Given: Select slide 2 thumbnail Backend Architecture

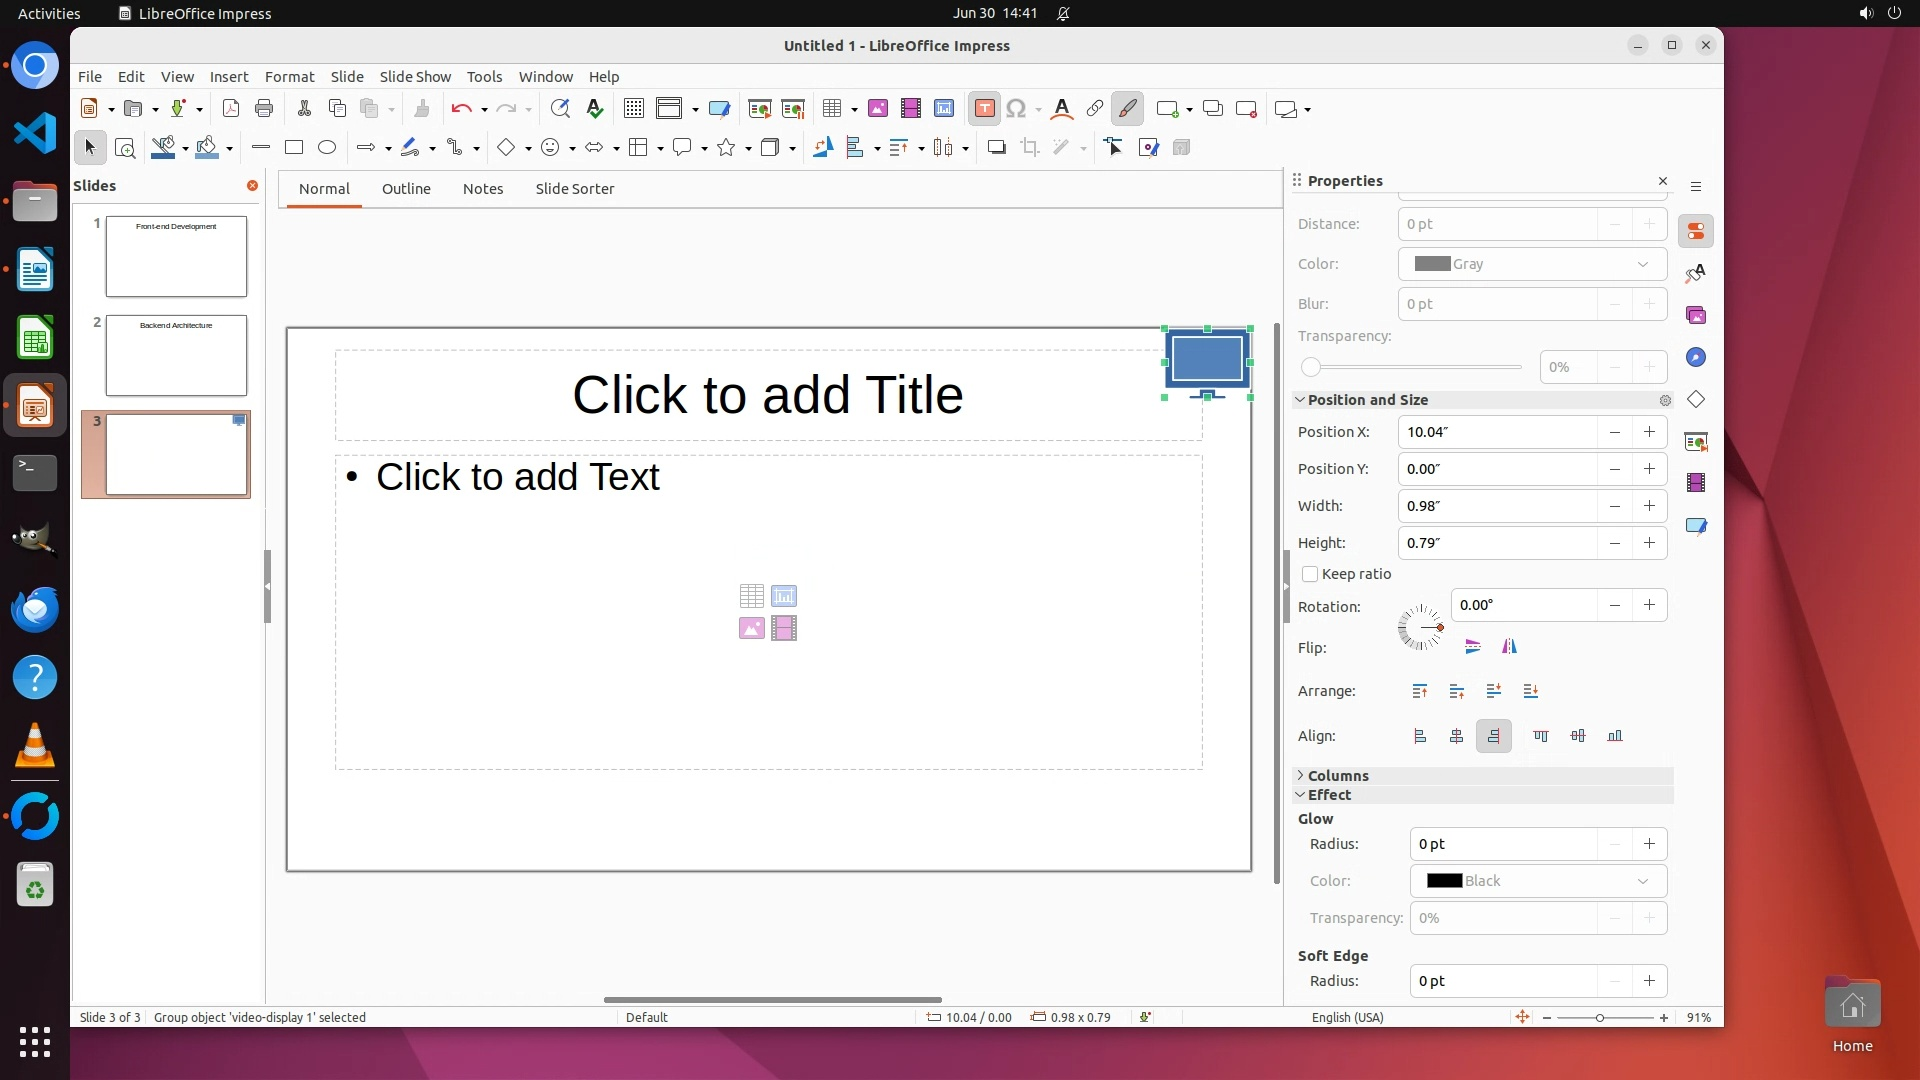Looking at the screenshot, I should click(x=176, y=356).
